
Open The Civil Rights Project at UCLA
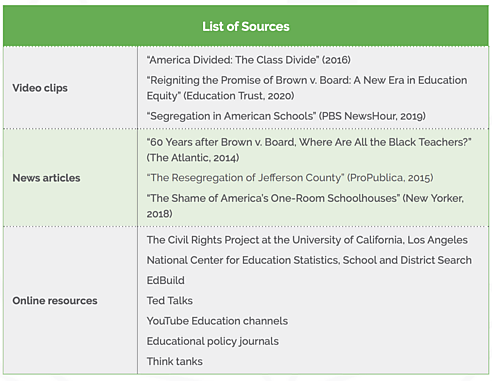[x=307, y=240]
